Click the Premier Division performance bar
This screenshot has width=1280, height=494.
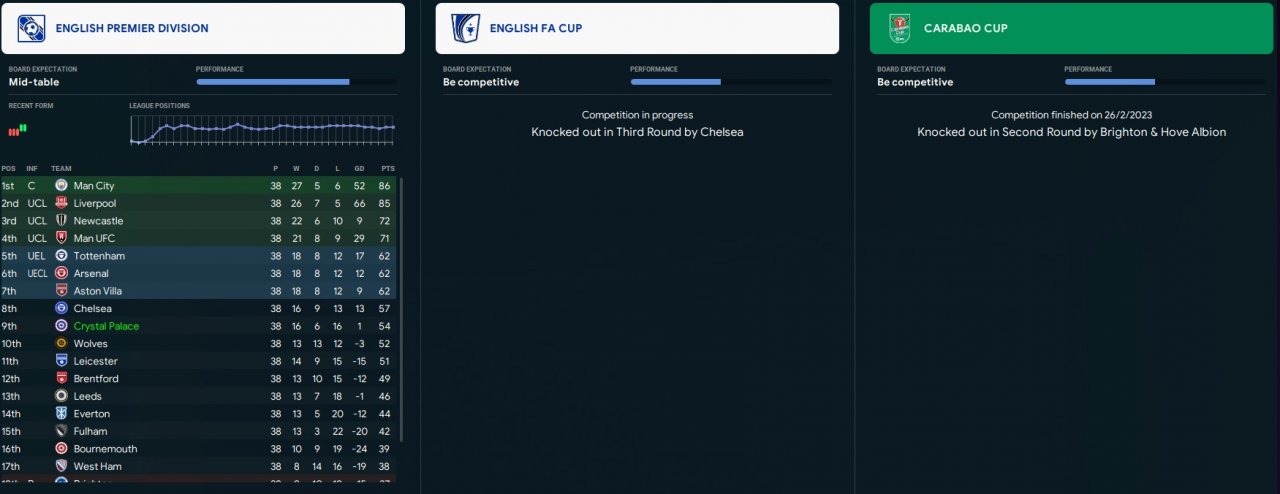pos(297,82)
